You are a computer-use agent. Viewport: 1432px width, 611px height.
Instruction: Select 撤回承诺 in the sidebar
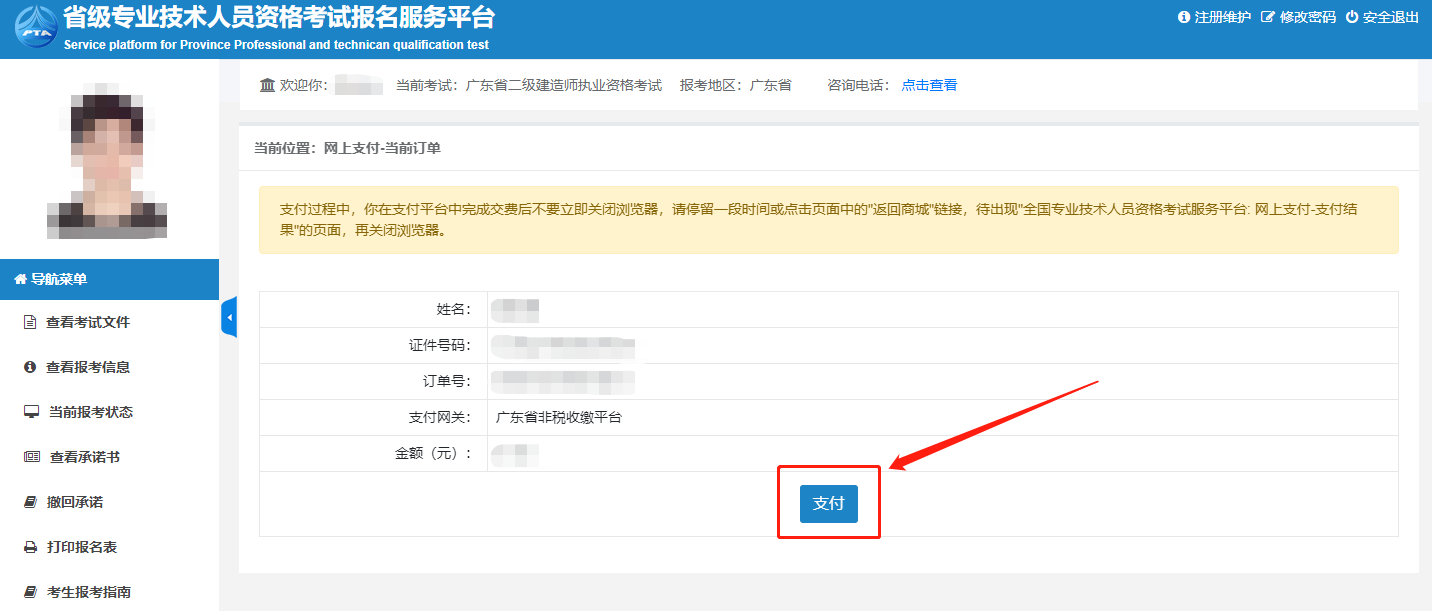[x=75, y=502]
